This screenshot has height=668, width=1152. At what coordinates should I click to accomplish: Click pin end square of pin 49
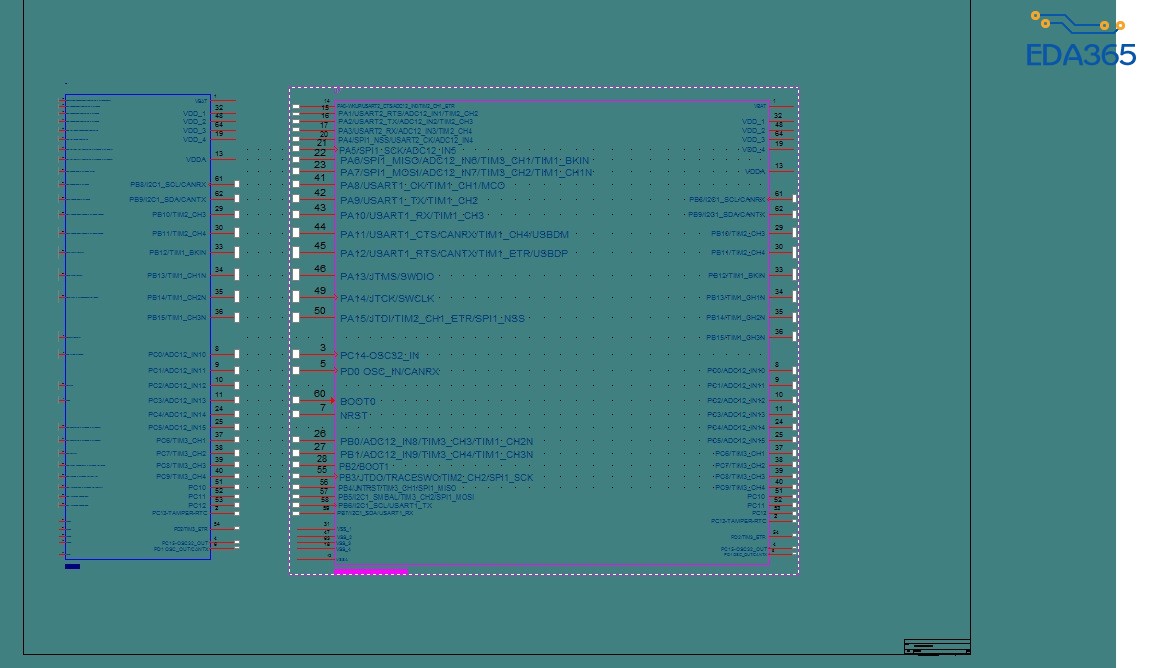(x=296, y=297)
